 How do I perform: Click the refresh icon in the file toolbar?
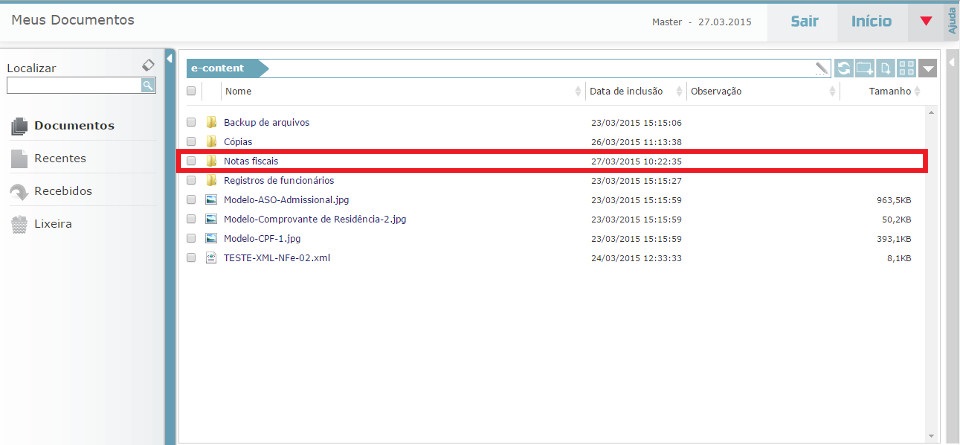coord(845,68)
